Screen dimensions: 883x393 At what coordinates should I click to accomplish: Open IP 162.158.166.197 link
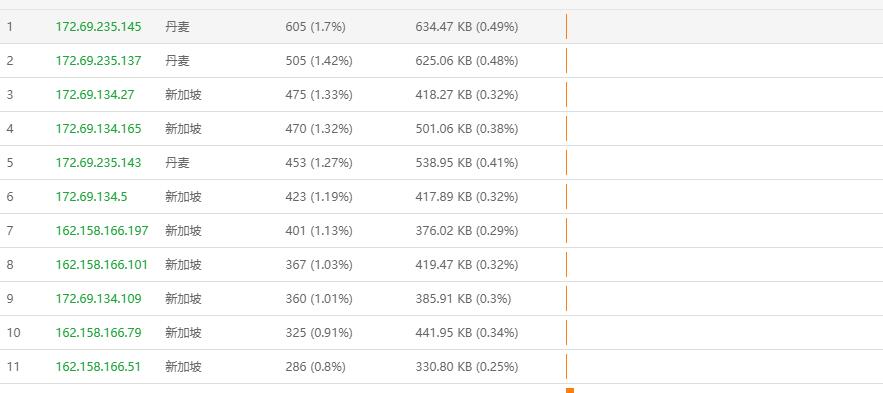(x=102, y=230)
